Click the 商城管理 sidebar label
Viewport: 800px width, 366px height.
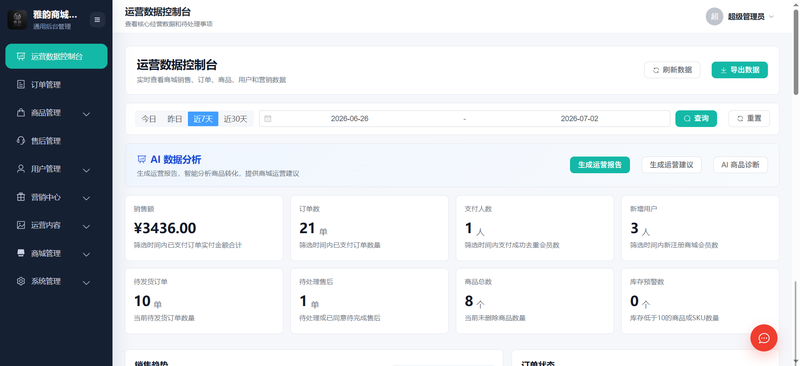coord(46,253)
